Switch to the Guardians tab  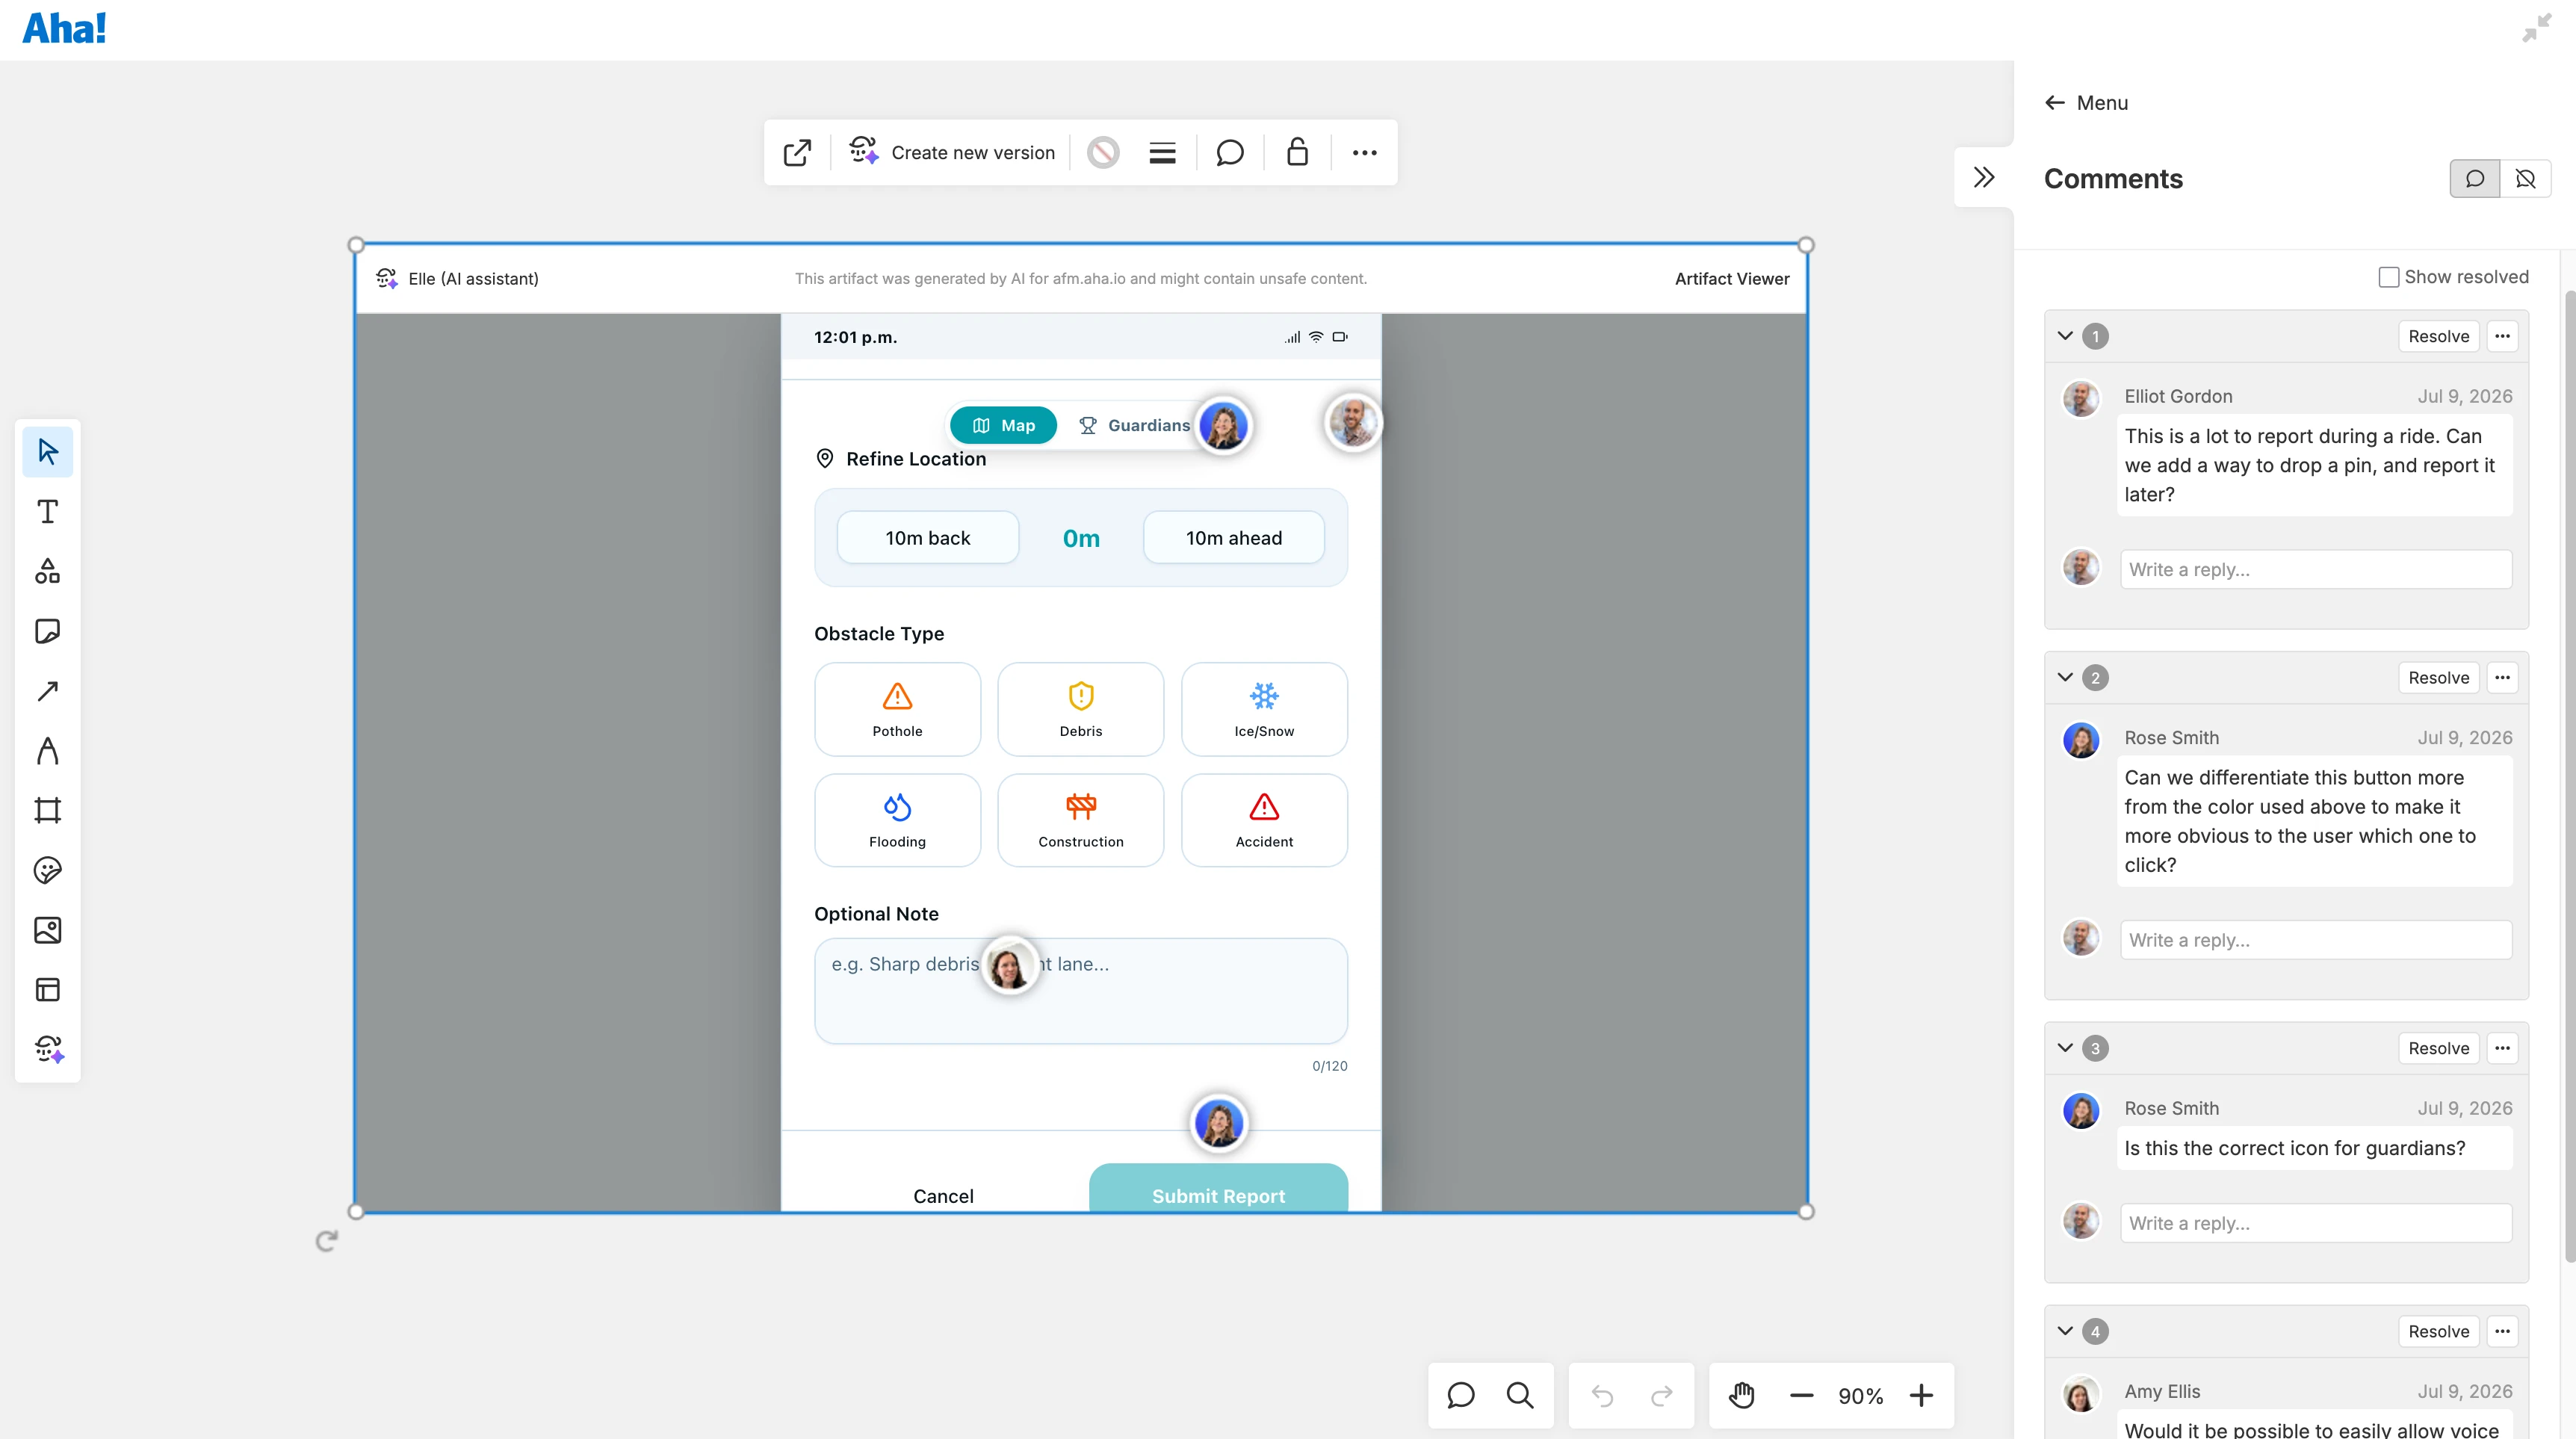(x=1134, y=425)
